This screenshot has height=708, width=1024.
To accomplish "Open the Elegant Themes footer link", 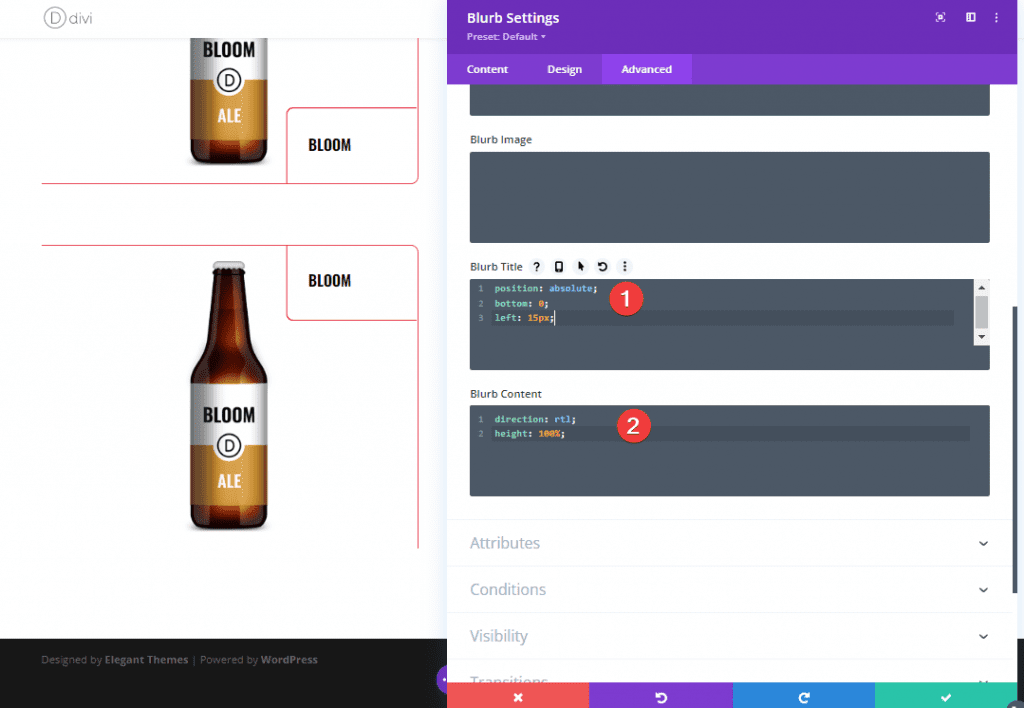I will click(146, 660).
